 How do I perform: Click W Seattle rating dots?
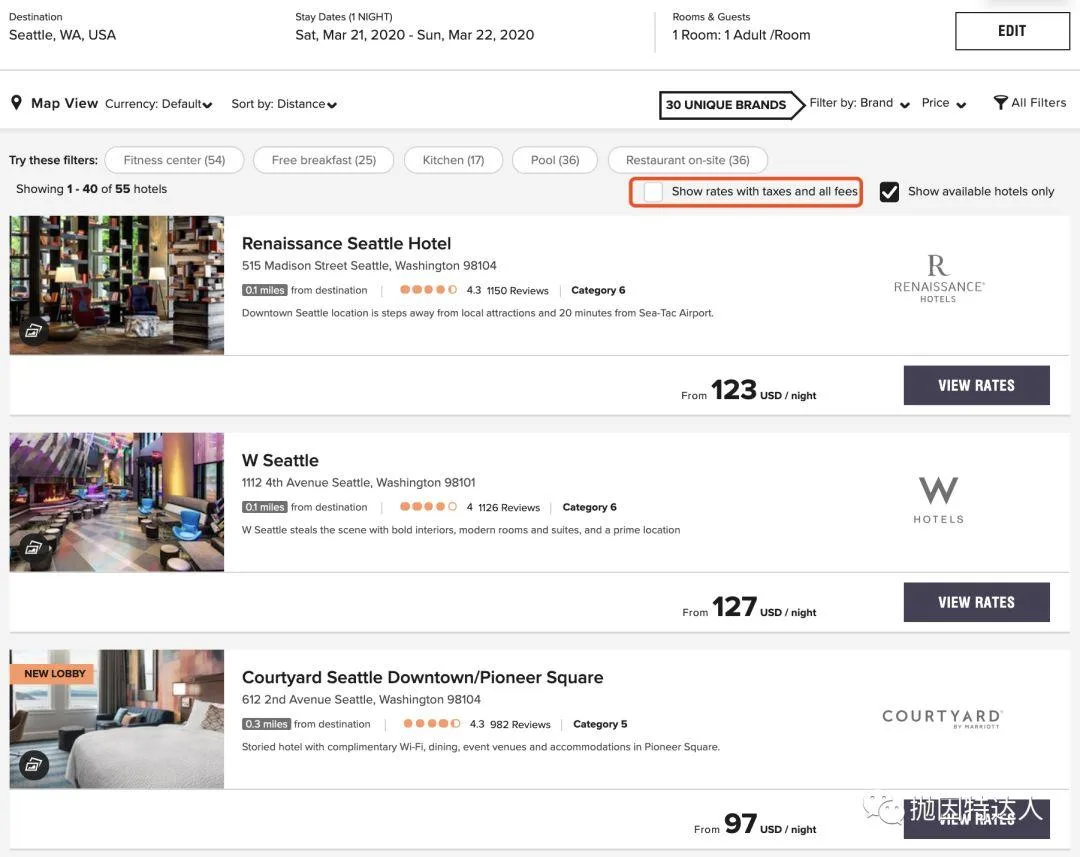(428, 507)
